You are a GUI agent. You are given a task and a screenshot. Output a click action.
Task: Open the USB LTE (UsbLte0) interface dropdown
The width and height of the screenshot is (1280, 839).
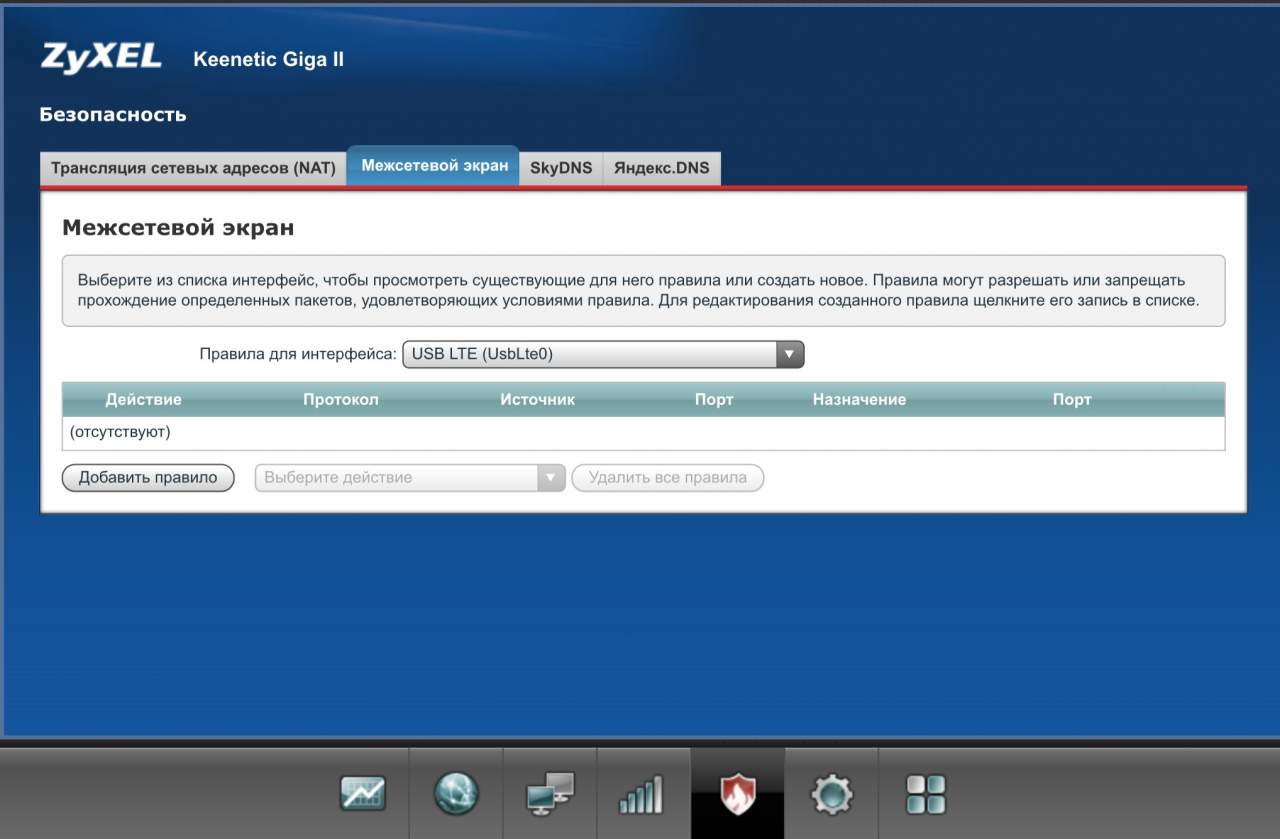tap(603, 354)
